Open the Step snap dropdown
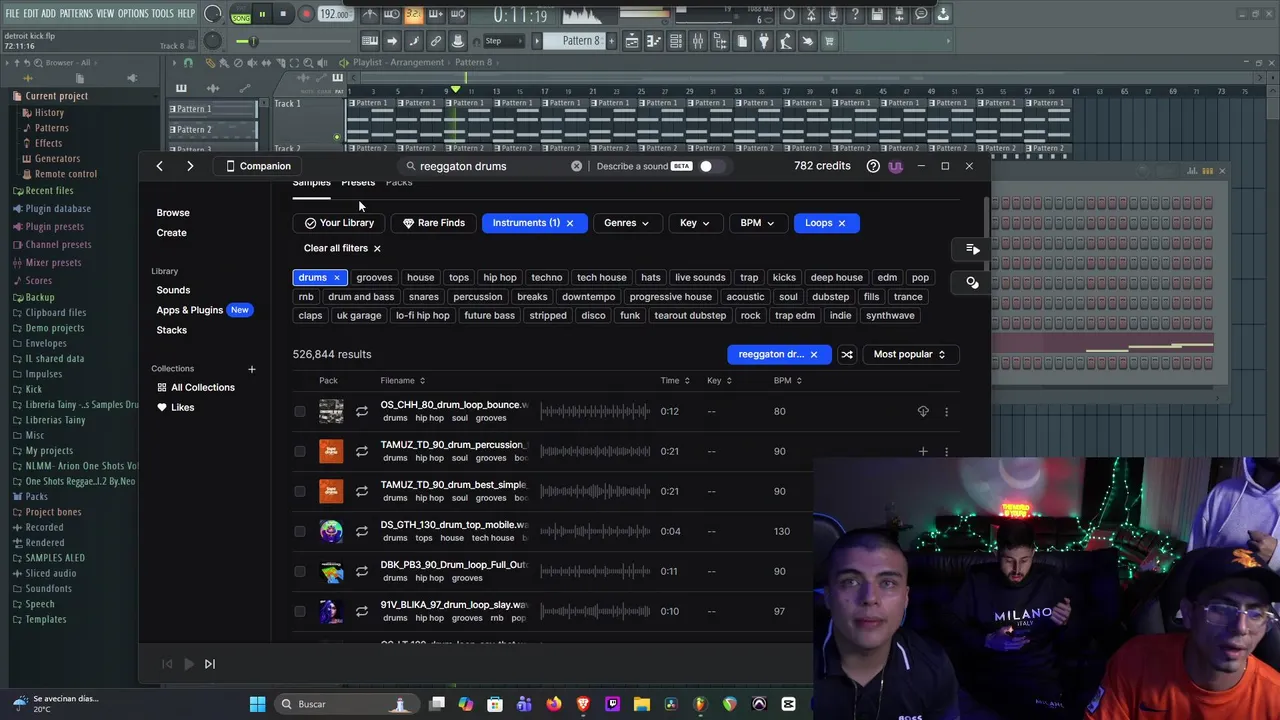The width and height of the screenshot is (1280, 720). click(505, 41)
